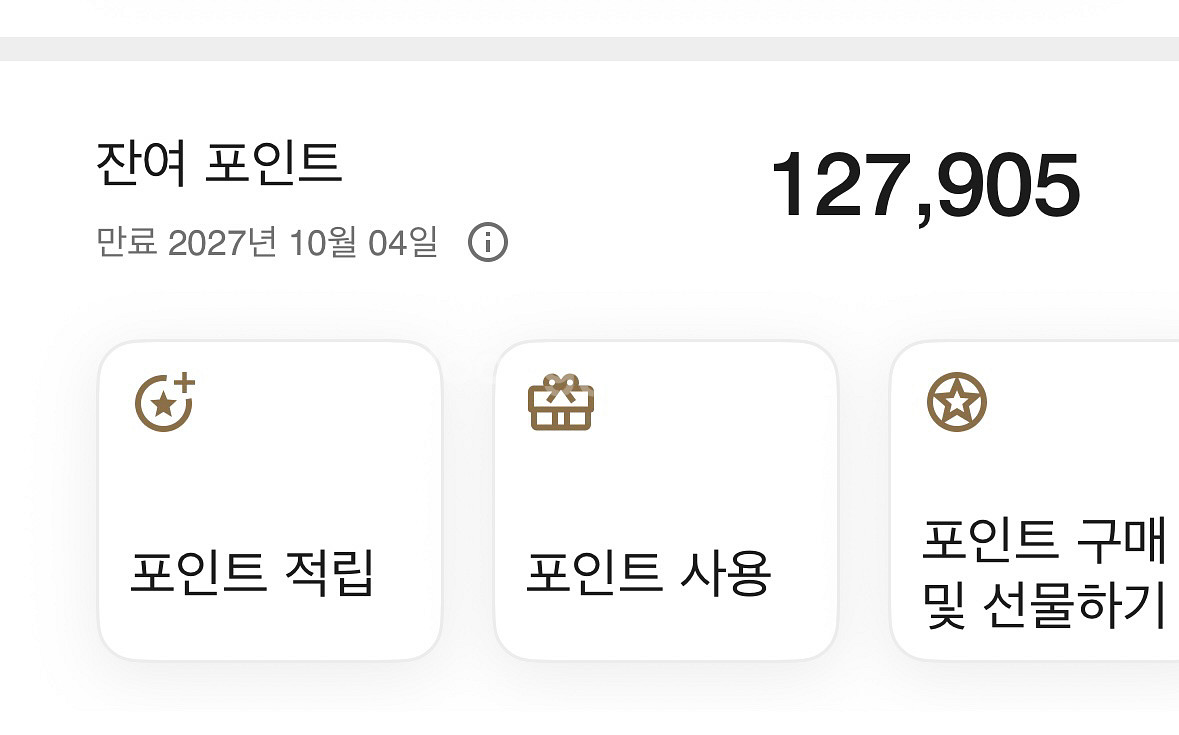The height and width of the screenshot is (735, 1179).
Task: Click the 10월 04일 date text
Action: tap(363, 242)
